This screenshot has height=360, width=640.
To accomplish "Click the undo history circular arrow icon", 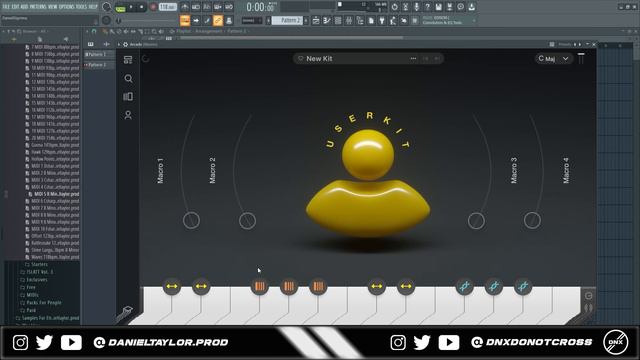I will (x=394, y=7).
